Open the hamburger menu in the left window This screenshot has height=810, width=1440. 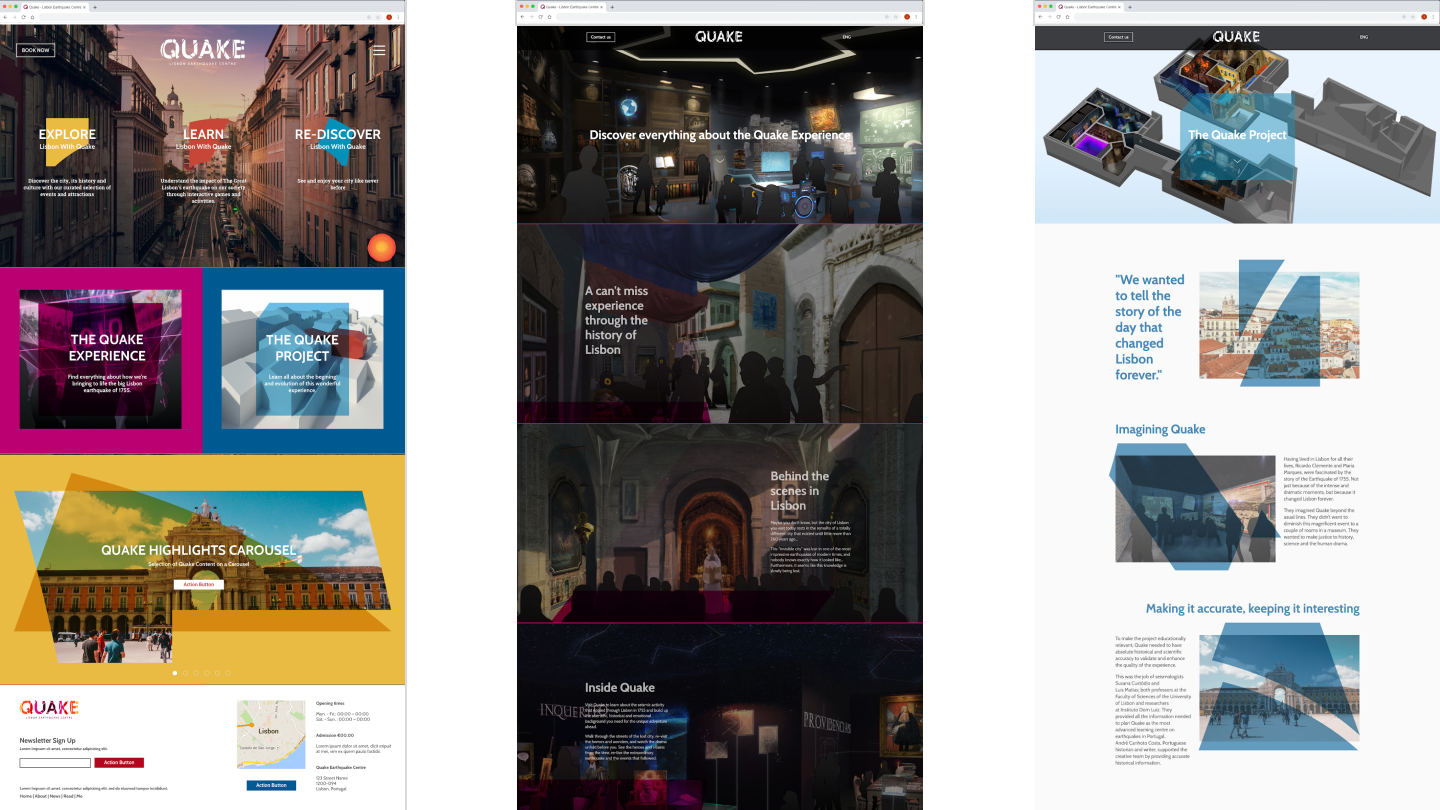coord(379,50)
